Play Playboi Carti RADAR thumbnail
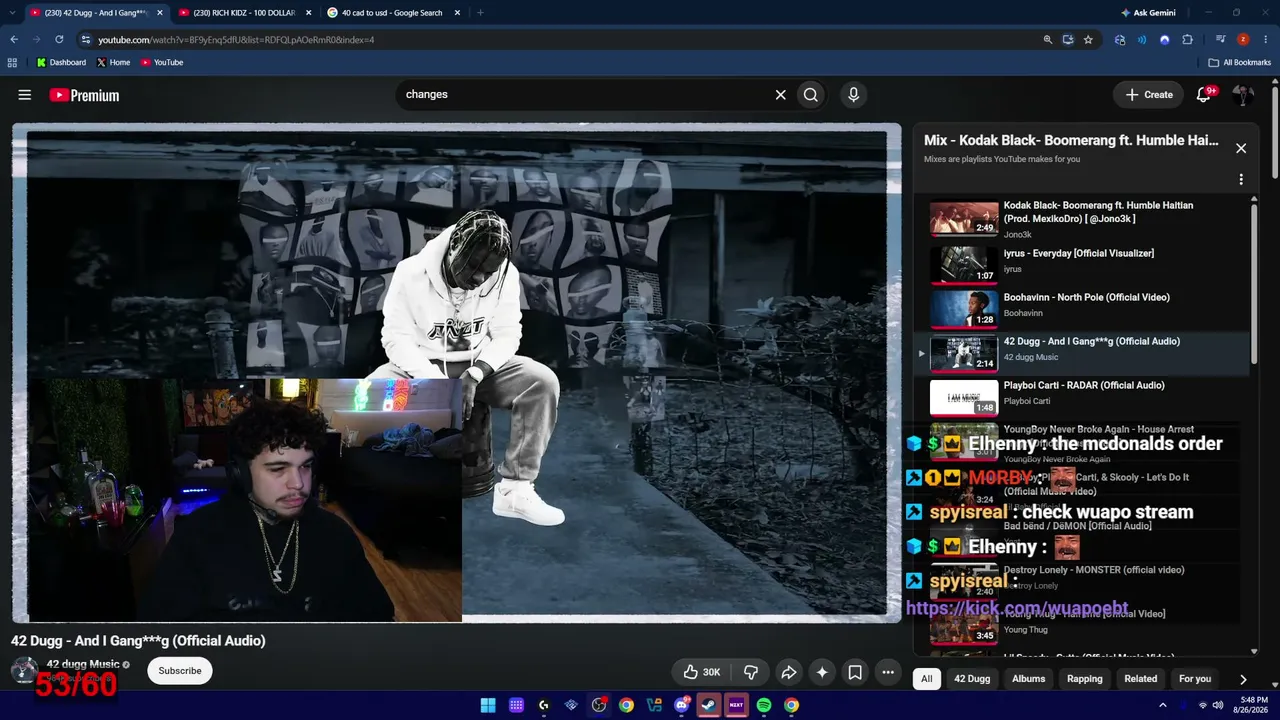The height and width of the screenshot is (720, 1280). point(964,396)
